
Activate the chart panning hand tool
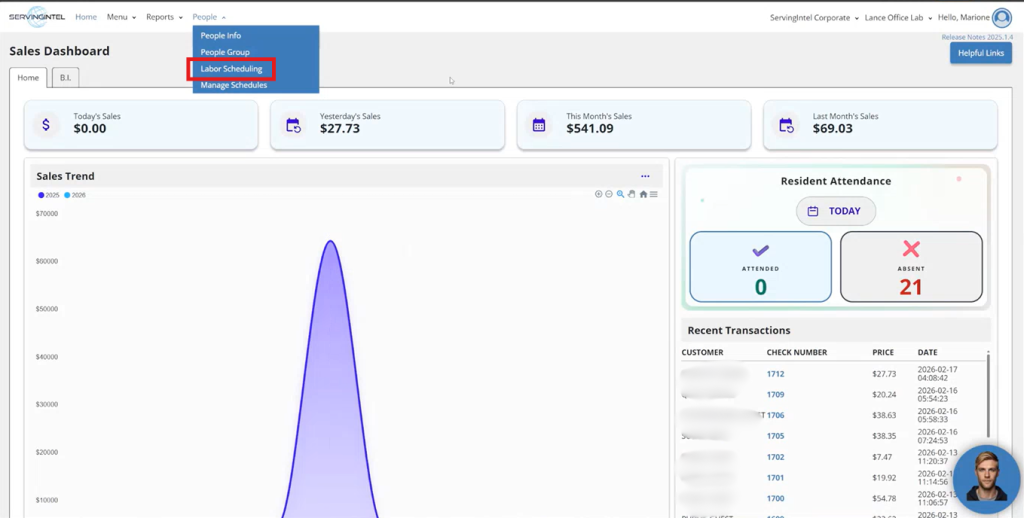pyautogui.click(x=631, y=194)
